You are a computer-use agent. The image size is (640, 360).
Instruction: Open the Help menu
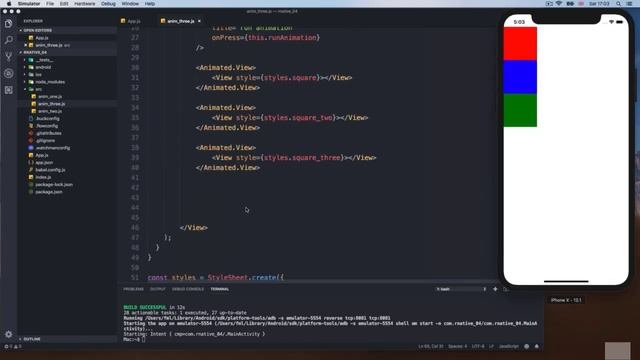point(150,4)
